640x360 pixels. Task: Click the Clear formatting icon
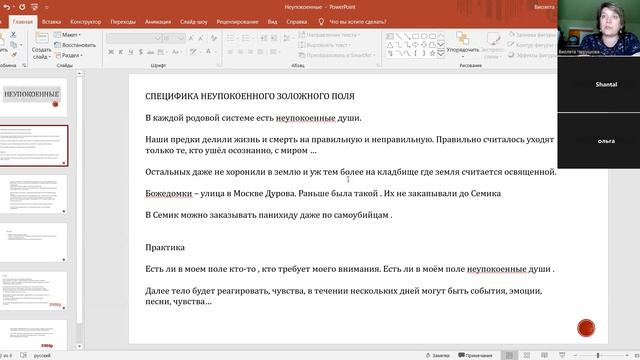pyautogui.click(x=213, y=38)
